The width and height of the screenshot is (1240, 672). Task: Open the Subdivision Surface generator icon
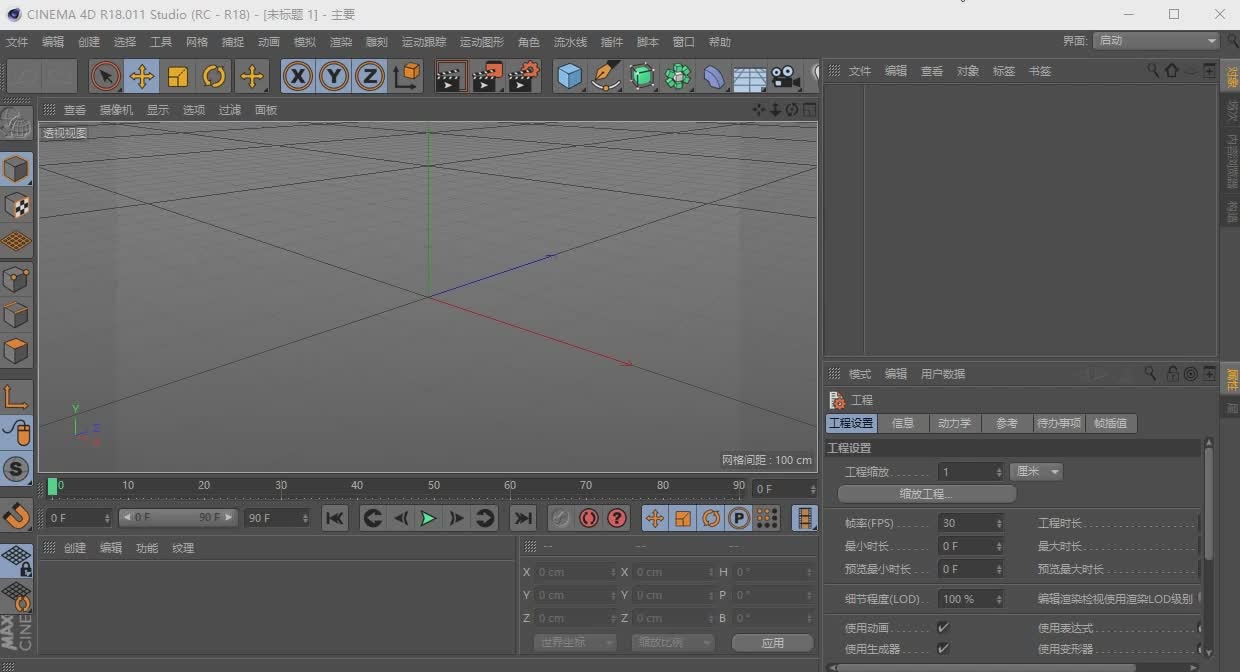click(642, 76)
